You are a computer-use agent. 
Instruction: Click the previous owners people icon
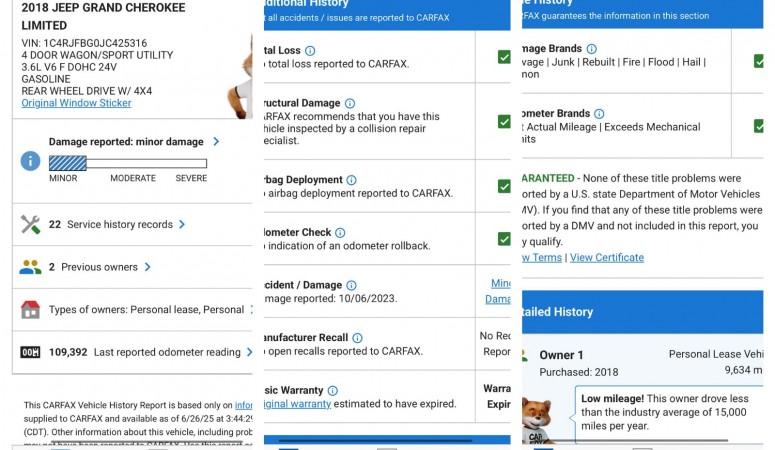30,267
